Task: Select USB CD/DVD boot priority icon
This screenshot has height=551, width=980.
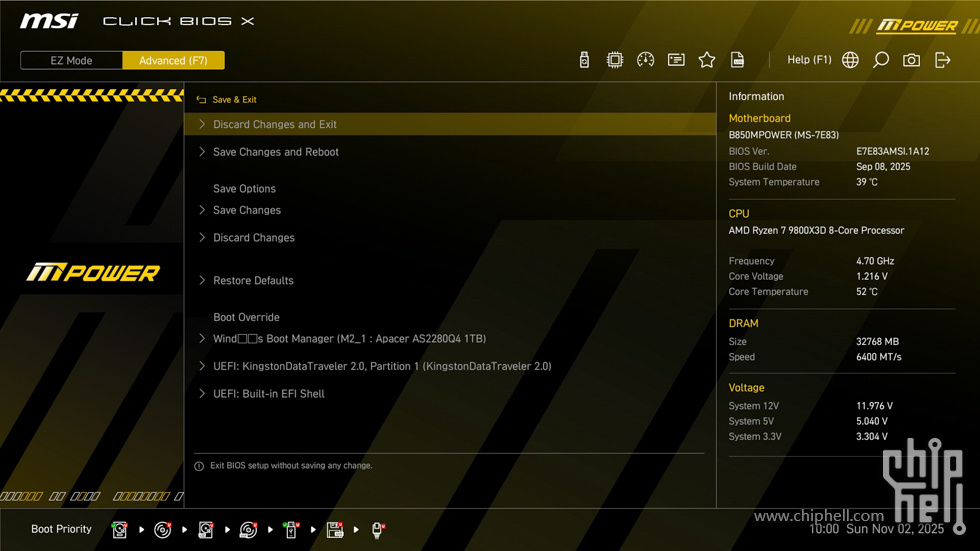Action: click(x=248, y=530)
